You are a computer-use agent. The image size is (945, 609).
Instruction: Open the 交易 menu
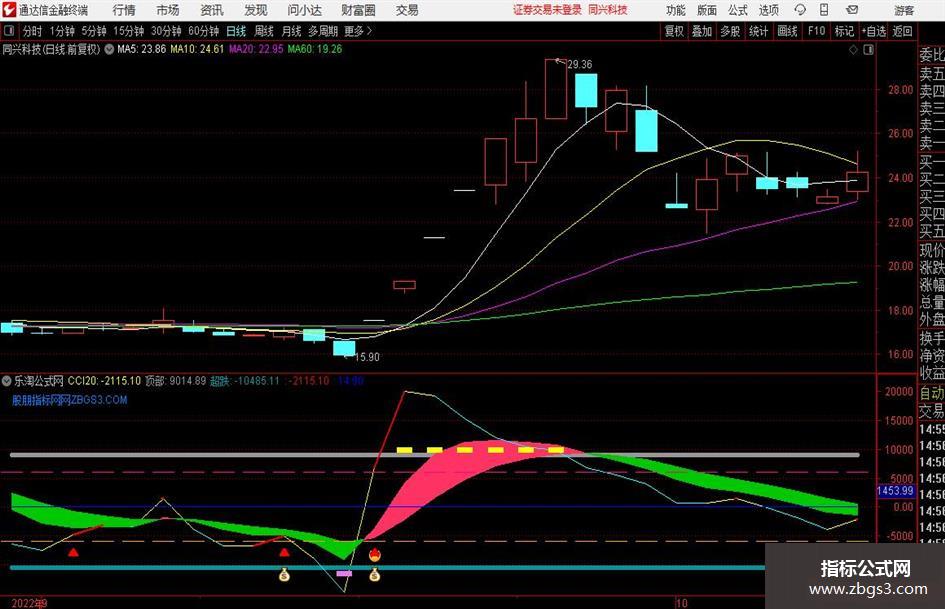(x=407, y=10)
